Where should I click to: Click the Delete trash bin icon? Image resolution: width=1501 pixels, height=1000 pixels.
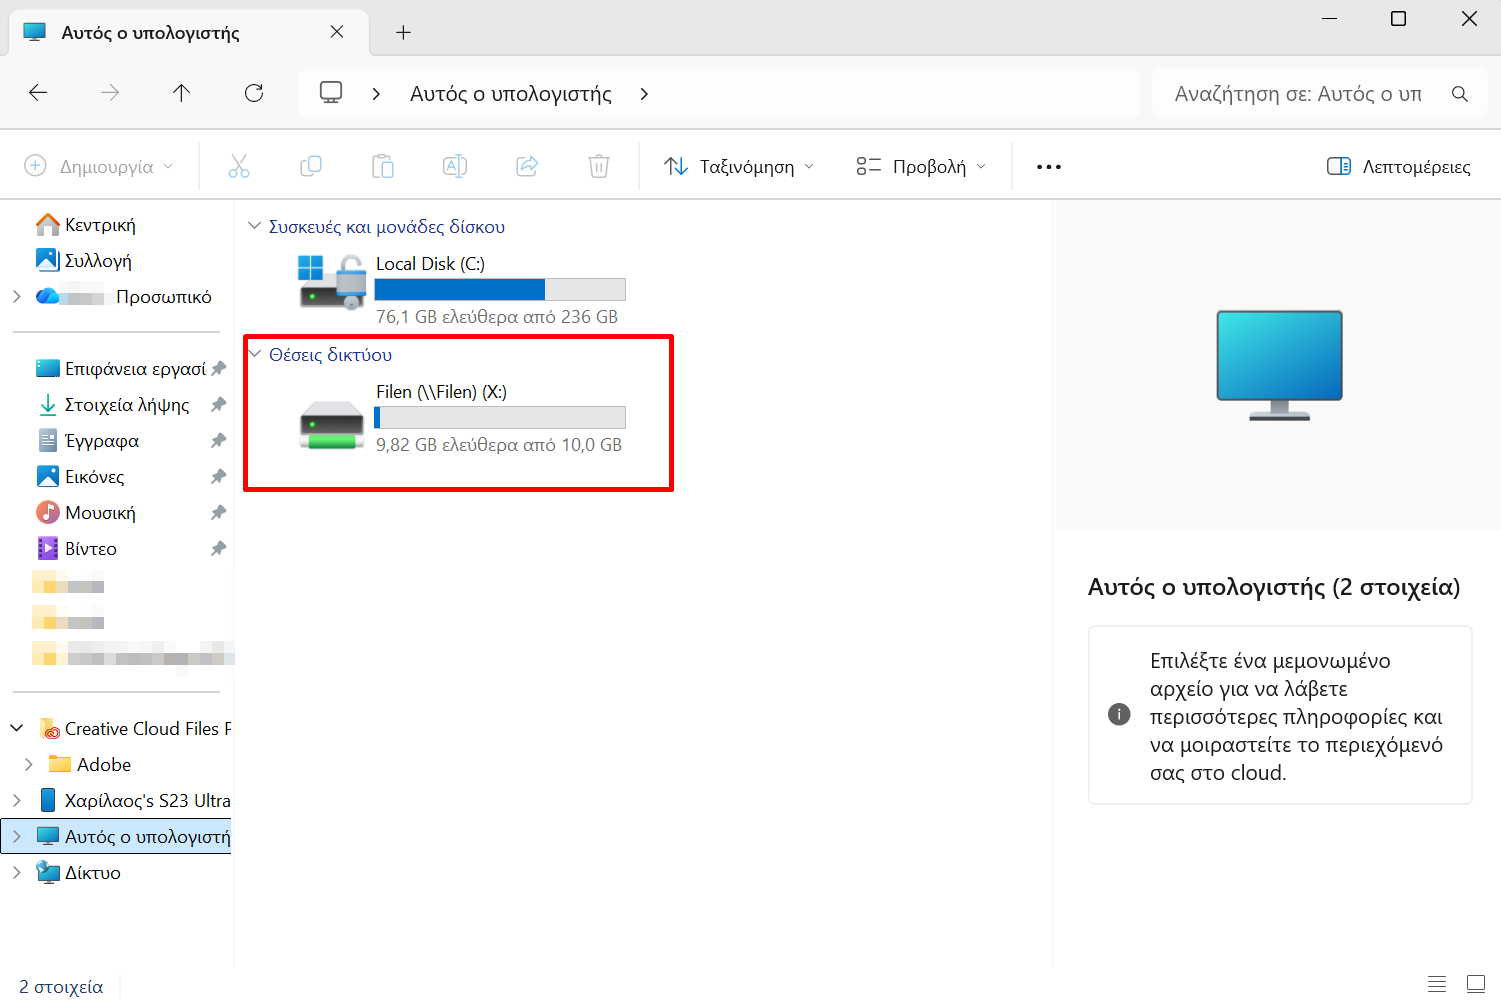[599, 166]
